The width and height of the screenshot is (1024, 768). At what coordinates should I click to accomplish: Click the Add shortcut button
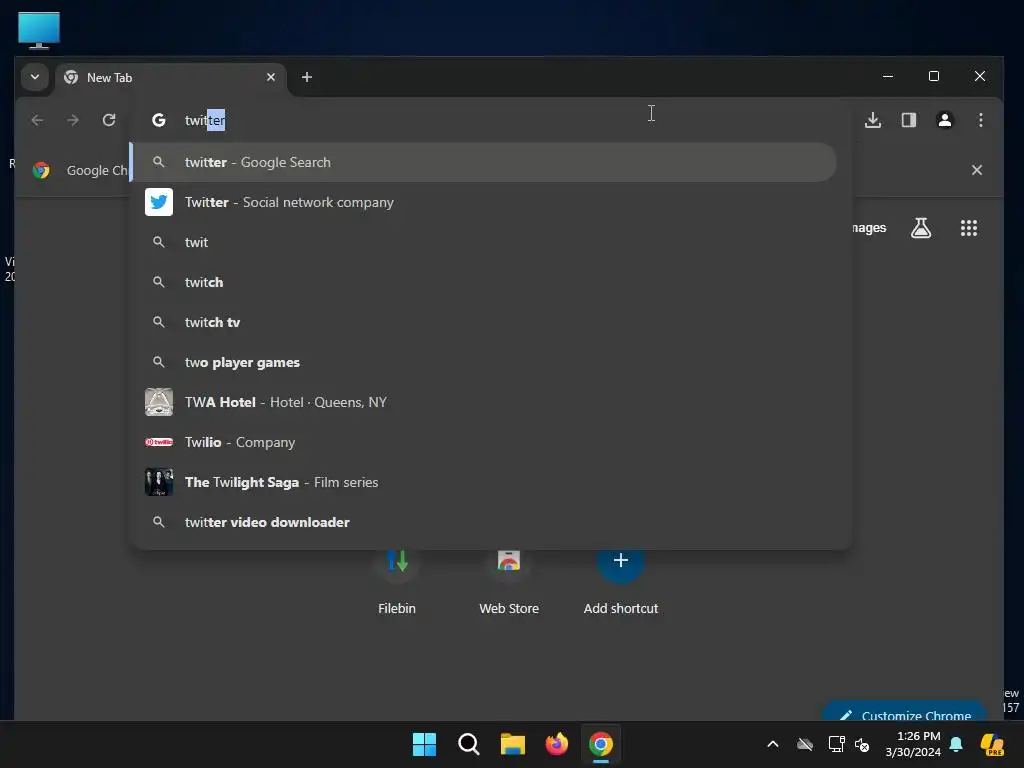click(620, 583)
